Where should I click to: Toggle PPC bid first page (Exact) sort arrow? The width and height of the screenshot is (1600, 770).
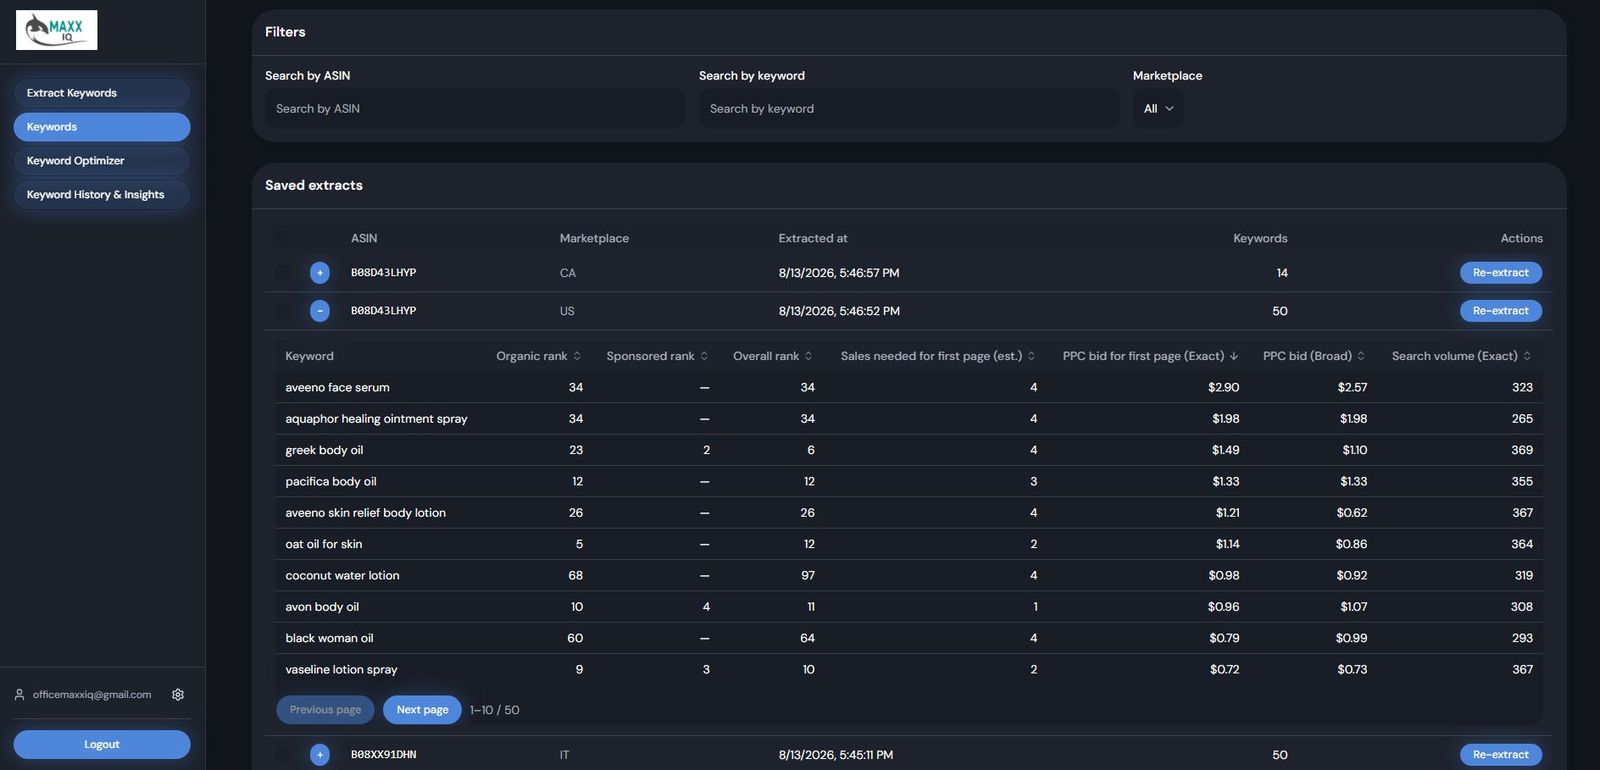(1234, 356)
